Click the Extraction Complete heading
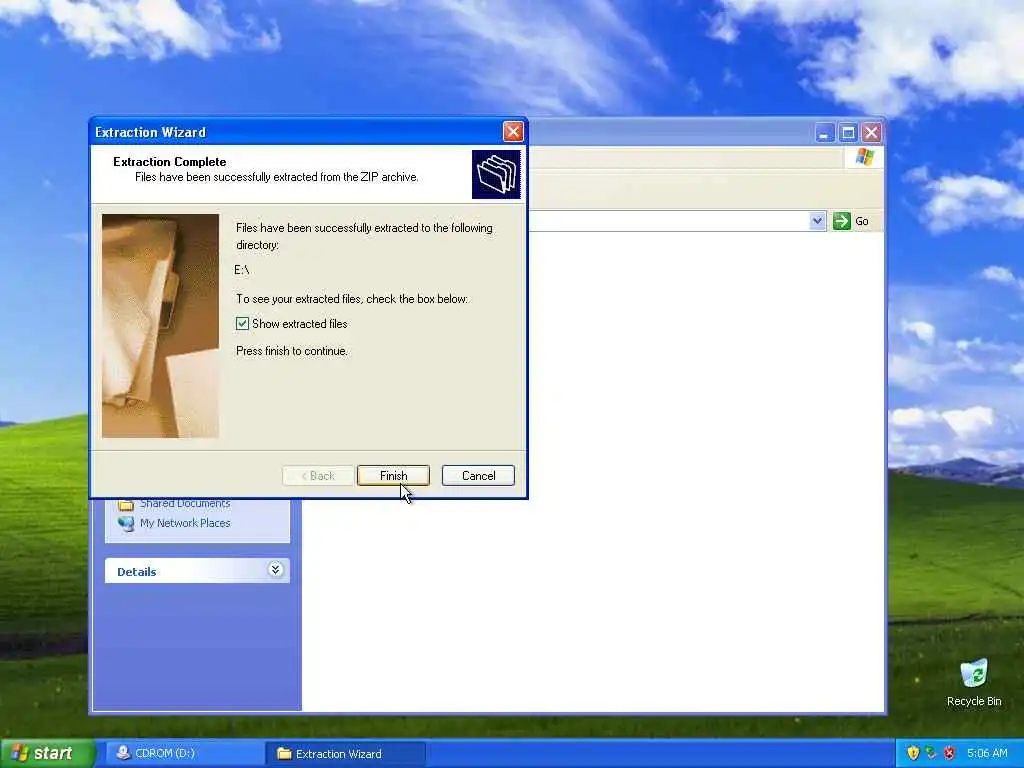The height and width of the screenshot is (768, 1024). (170, 162)
